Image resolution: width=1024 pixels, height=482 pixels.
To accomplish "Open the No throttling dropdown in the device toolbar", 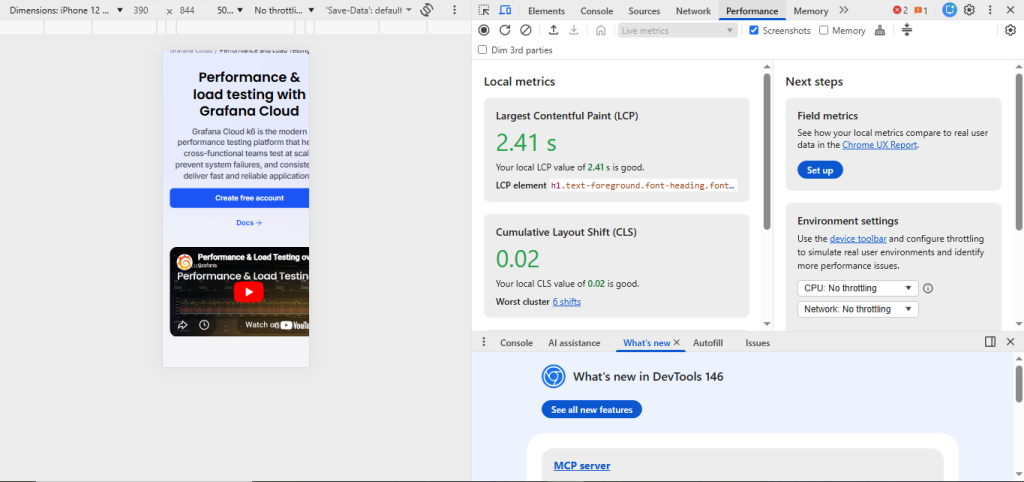I will [284, 10].
